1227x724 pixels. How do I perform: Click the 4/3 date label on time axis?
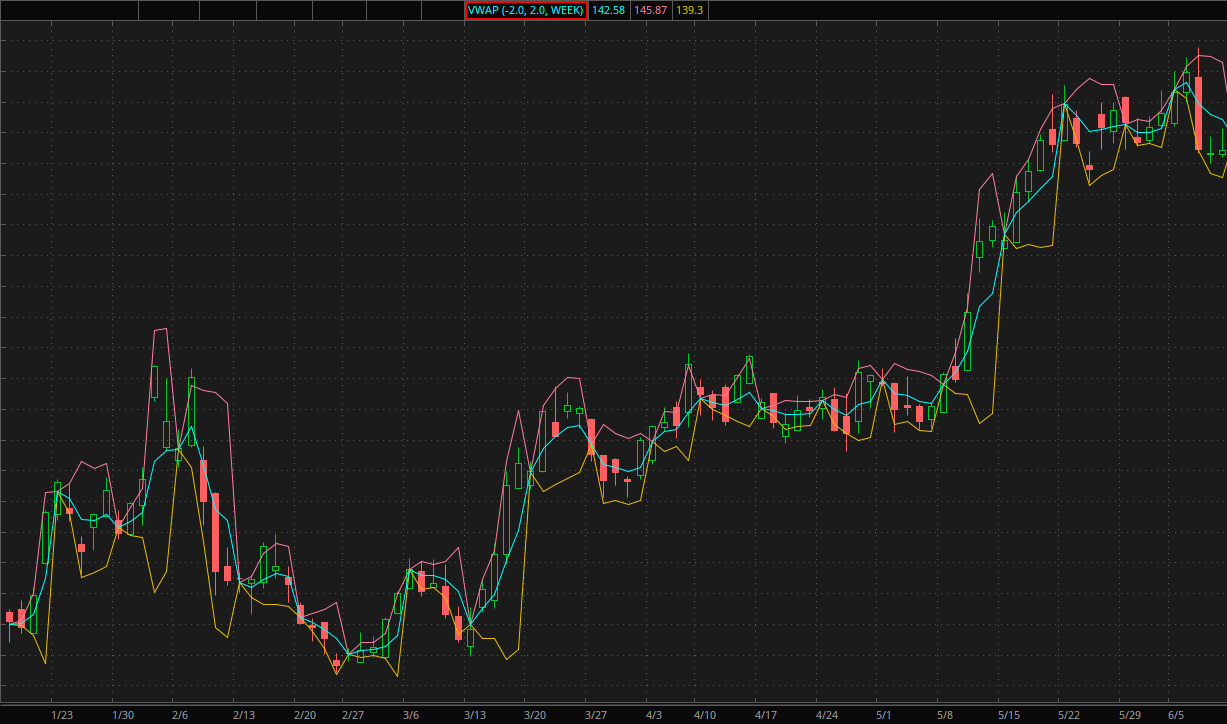(654, 715)
